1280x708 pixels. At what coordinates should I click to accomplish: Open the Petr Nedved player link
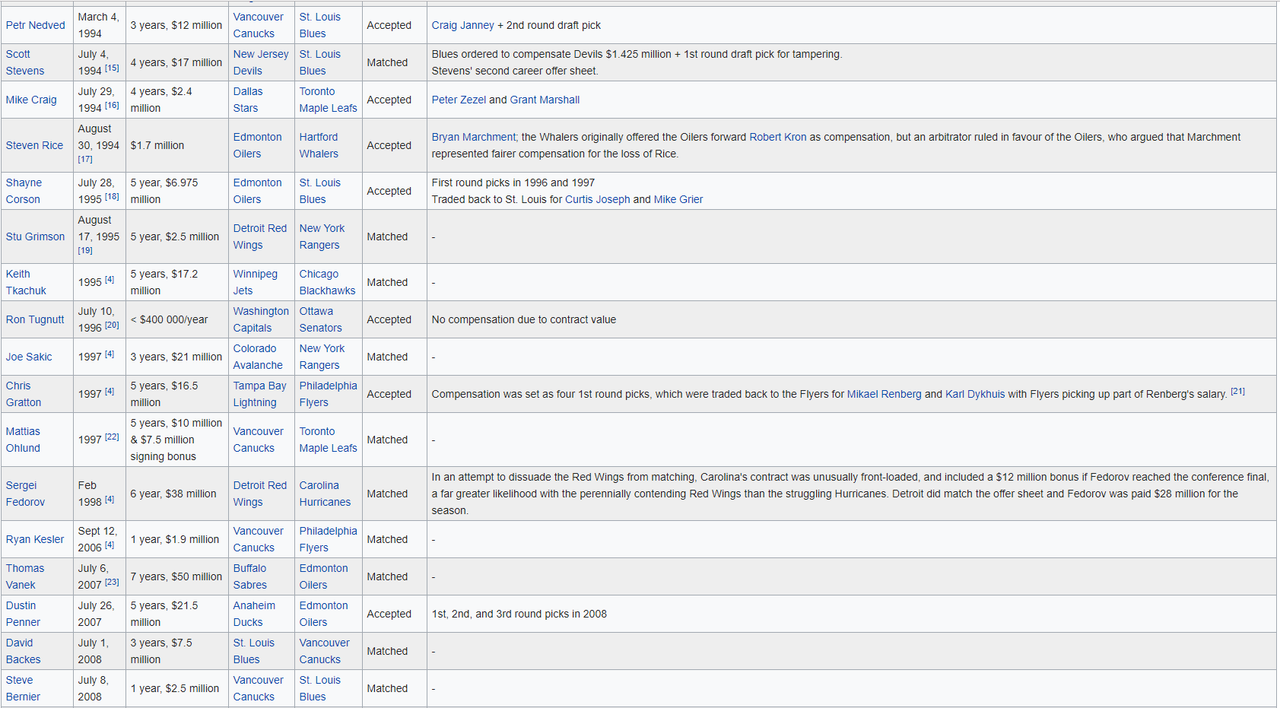[x=36, y=25]
